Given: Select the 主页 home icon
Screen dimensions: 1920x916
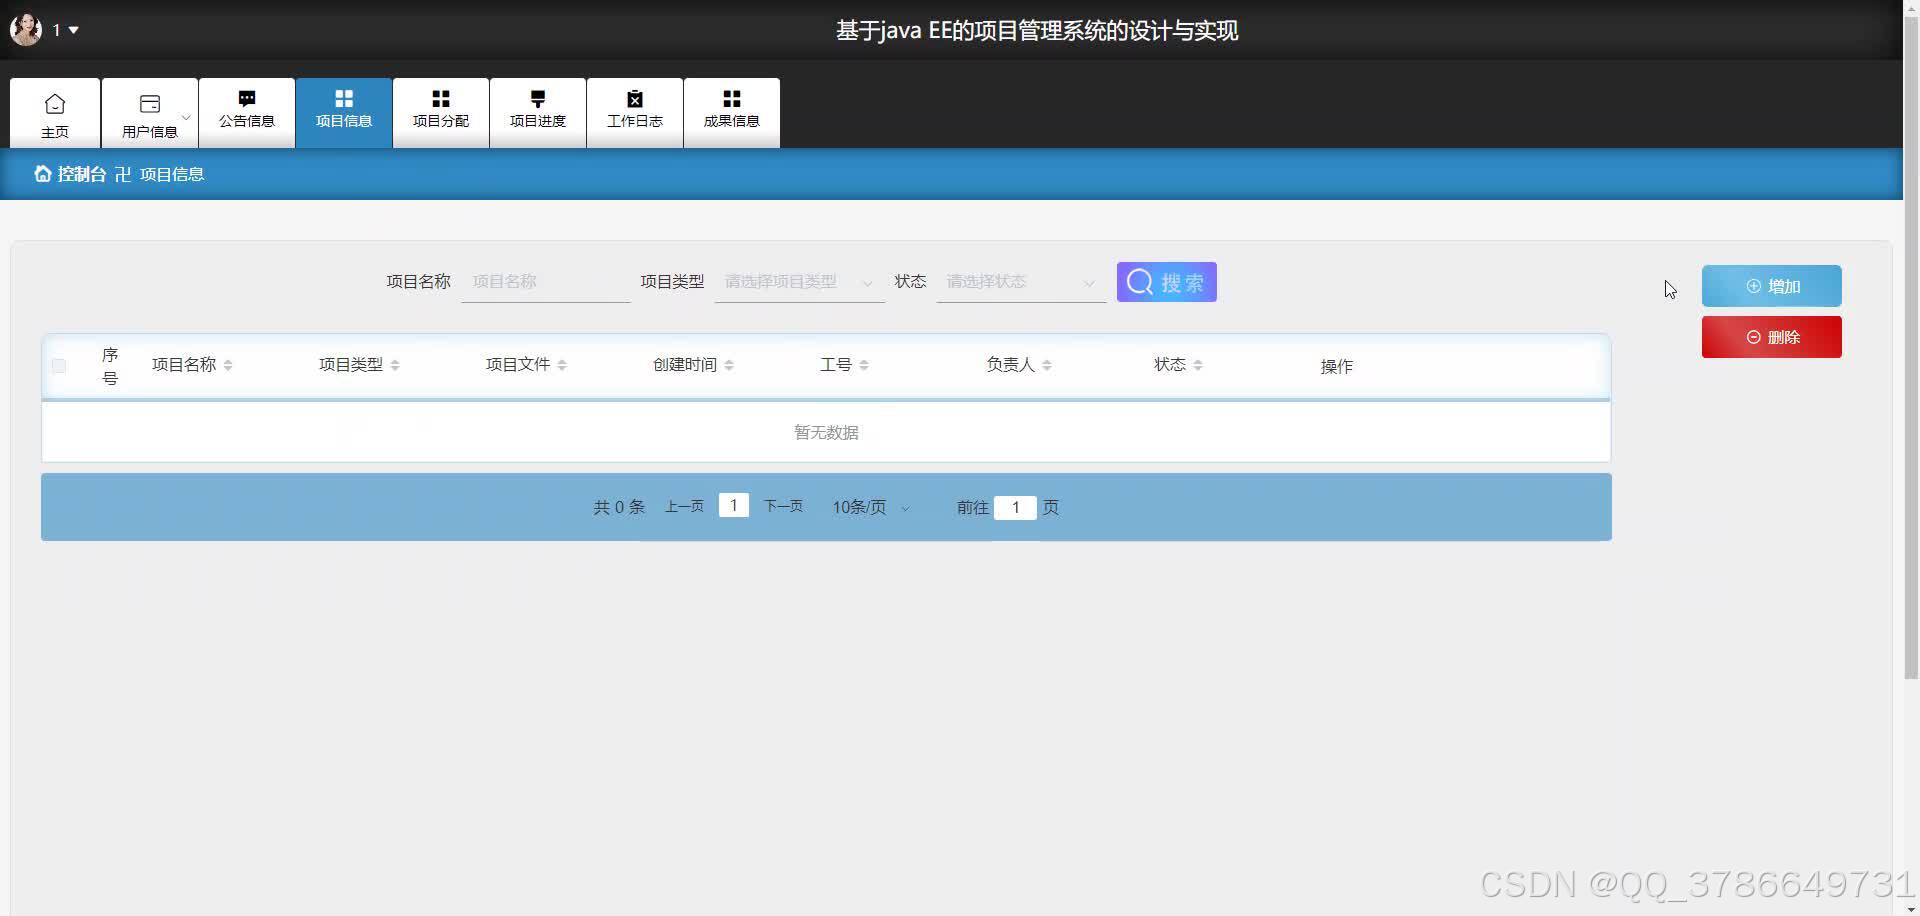Looking at the screenshot, I should [x=55, y=101].
